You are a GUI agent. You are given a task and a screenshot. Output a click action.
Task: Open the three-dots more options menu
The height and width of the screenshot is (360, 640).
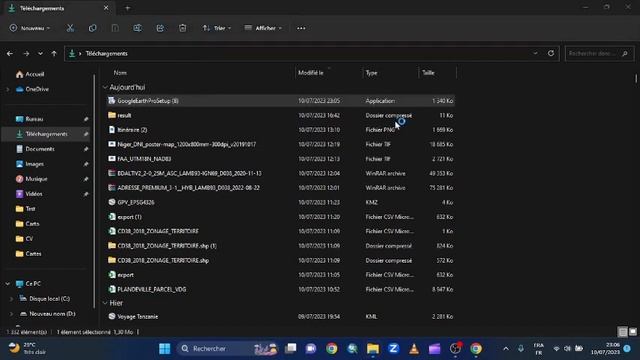301,28
